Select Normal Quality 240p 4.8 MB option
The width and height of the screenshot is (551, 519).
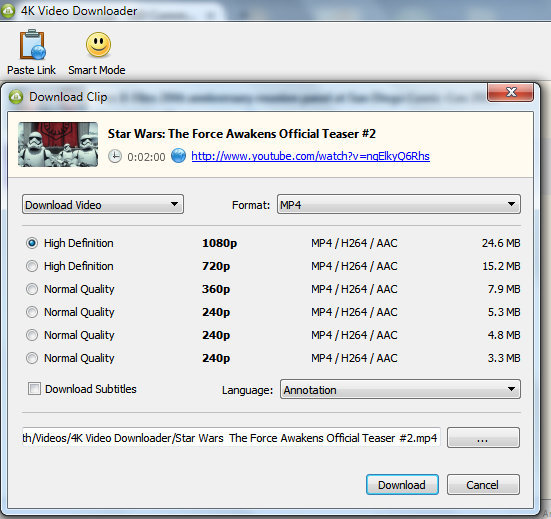coord(32,335)
